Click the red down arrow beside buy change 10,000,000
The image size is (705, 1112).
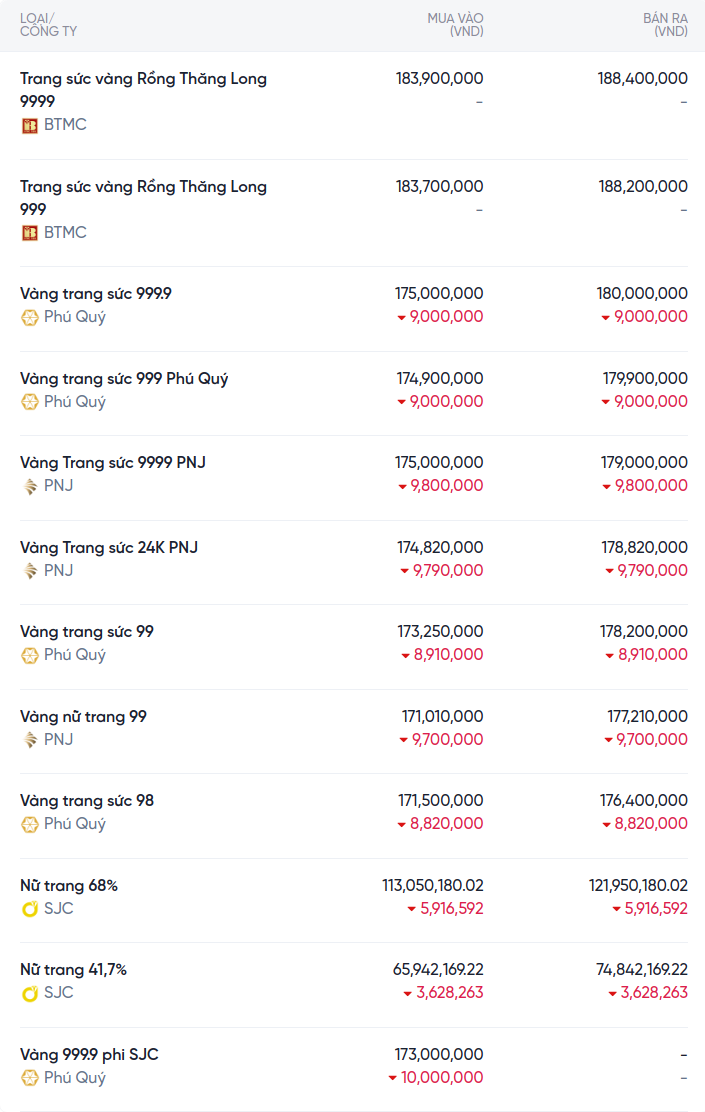point(393,1078)
